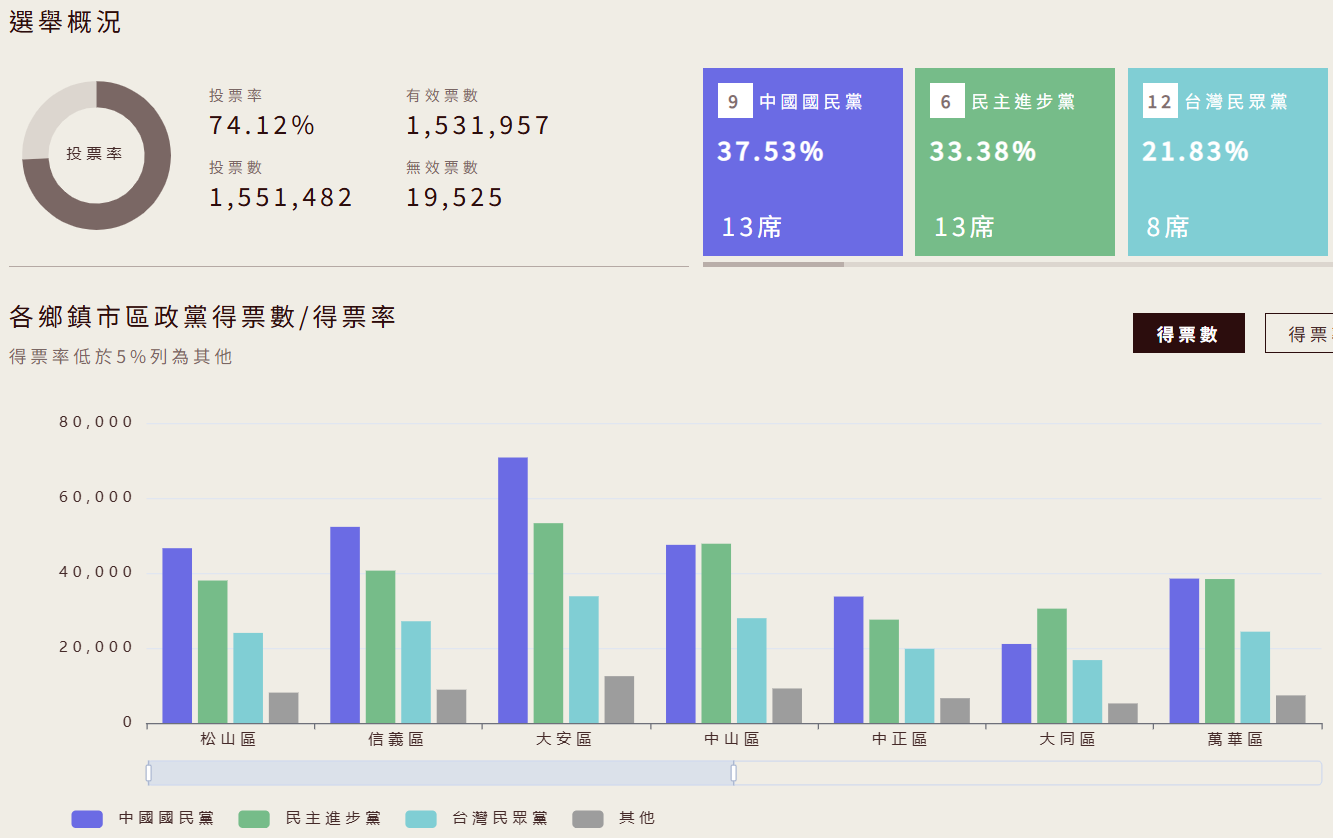The image size is (1333, 838).
Task: Click the horizontal scrollbar under party cards
Action: click(x=773, y=265)
